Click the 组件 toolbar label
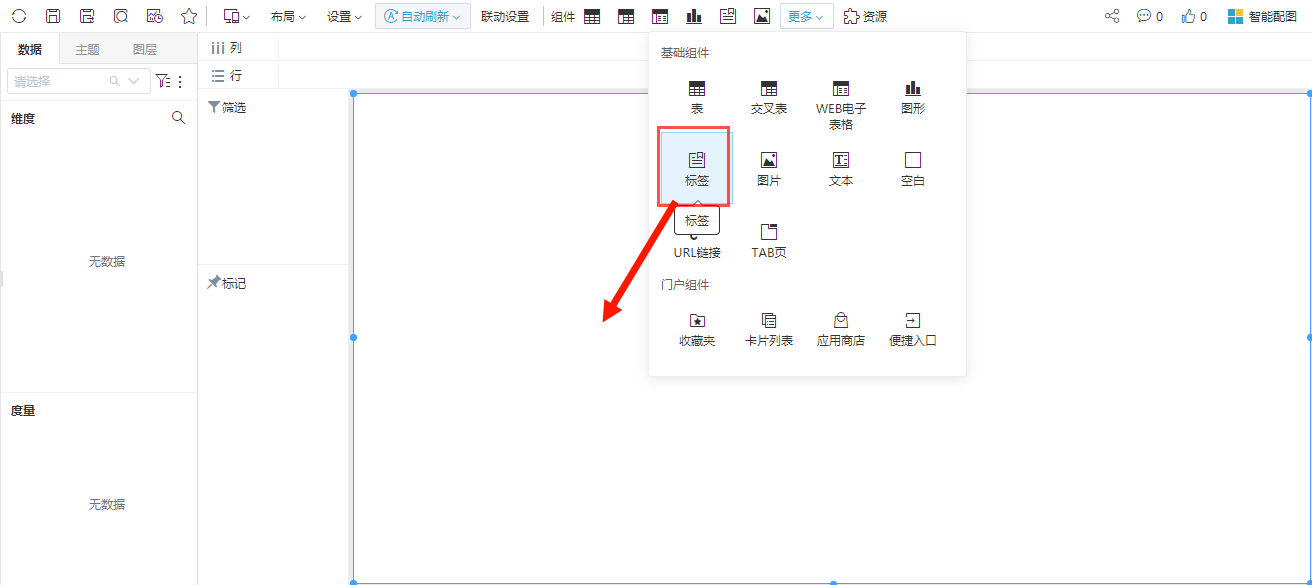 click(563, 16)
